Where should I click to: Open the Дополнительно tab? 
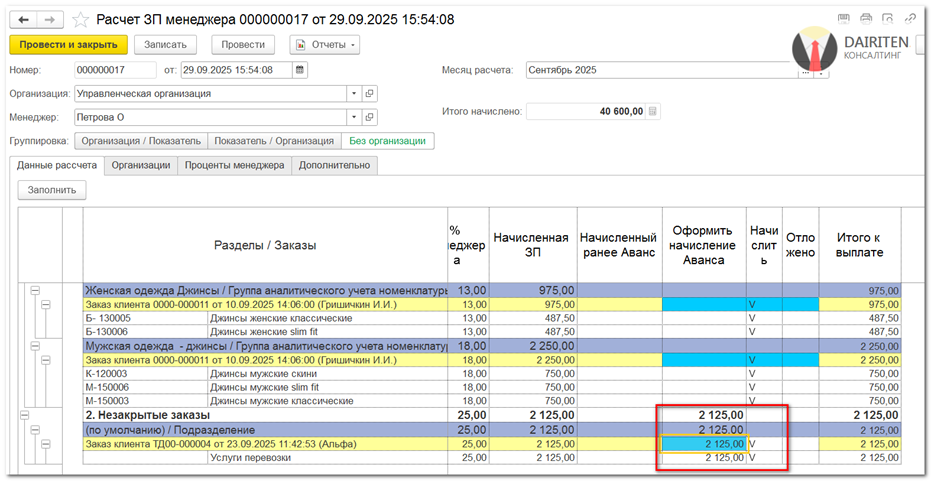pyautogui.click(x=334, y=166)
